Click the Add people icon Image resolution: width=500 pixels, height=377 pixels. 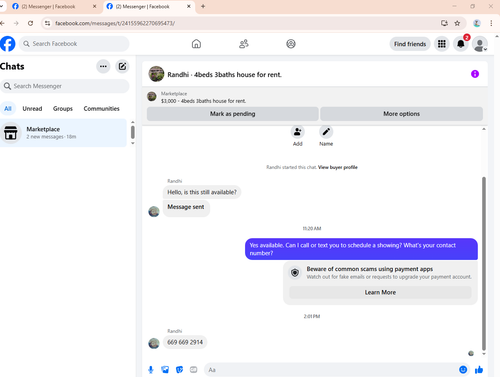(297, 132)
